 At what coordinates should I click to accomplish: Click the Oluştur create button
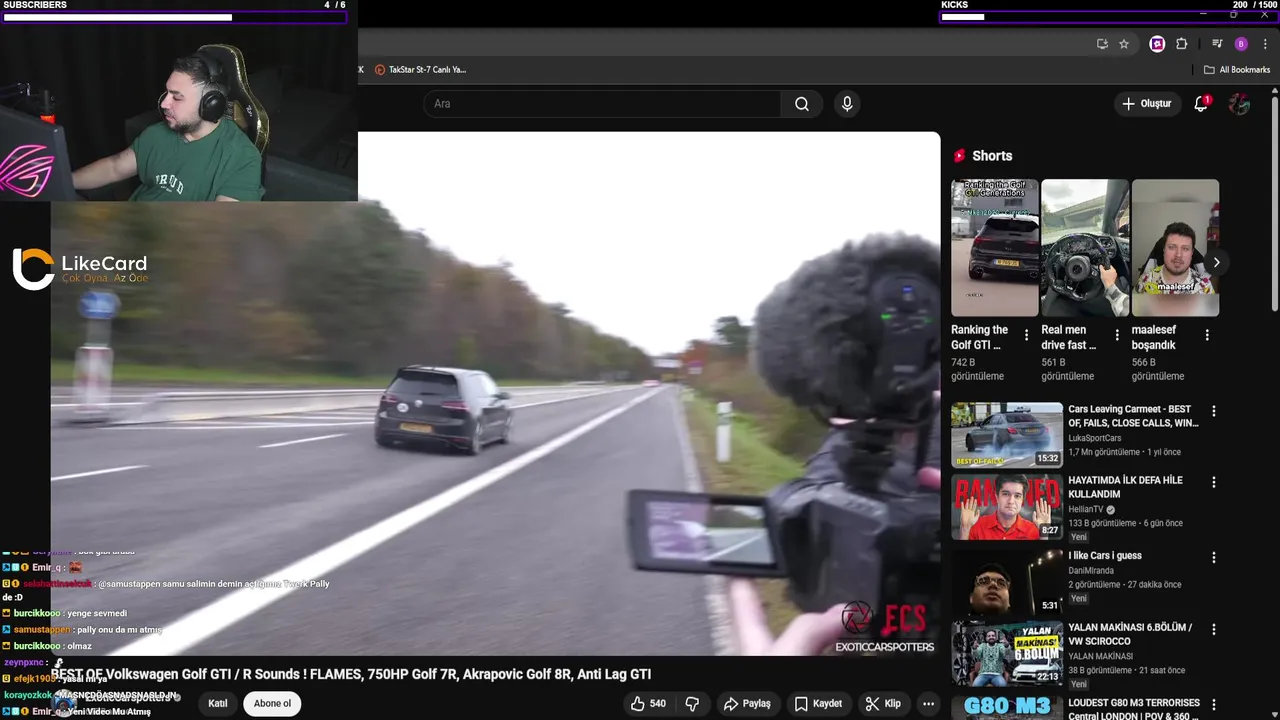pyautogui.click(x=1146, y=104)
